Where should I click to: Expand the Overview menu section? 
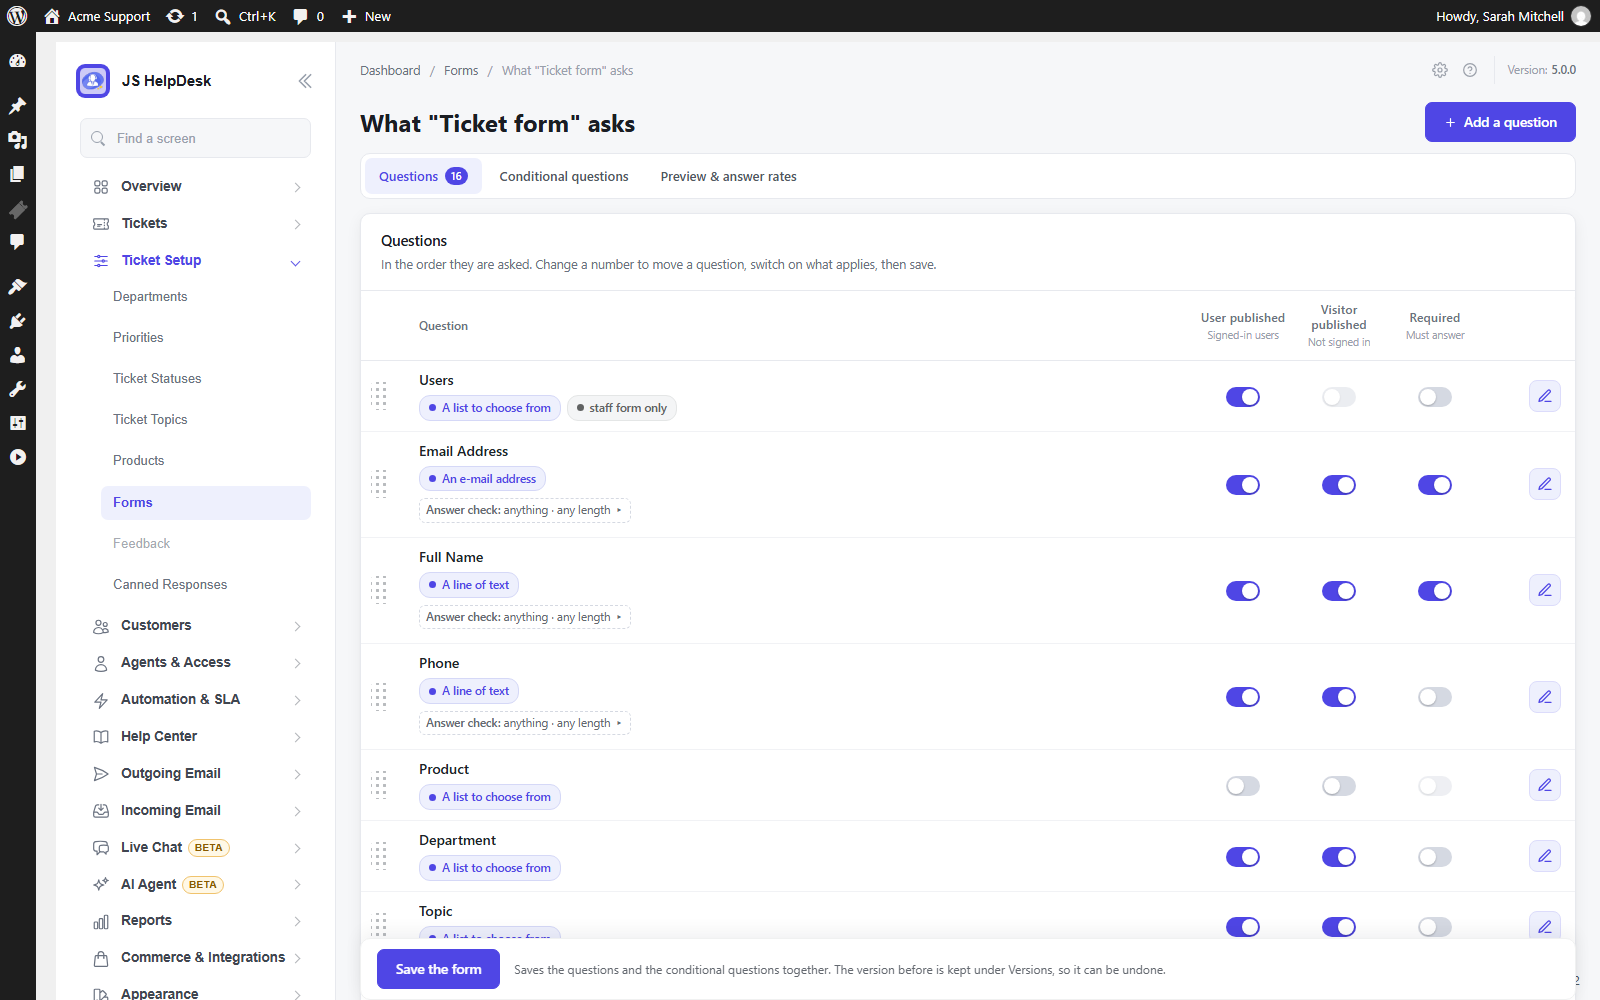pyautogui.click(x=196, y=187)
